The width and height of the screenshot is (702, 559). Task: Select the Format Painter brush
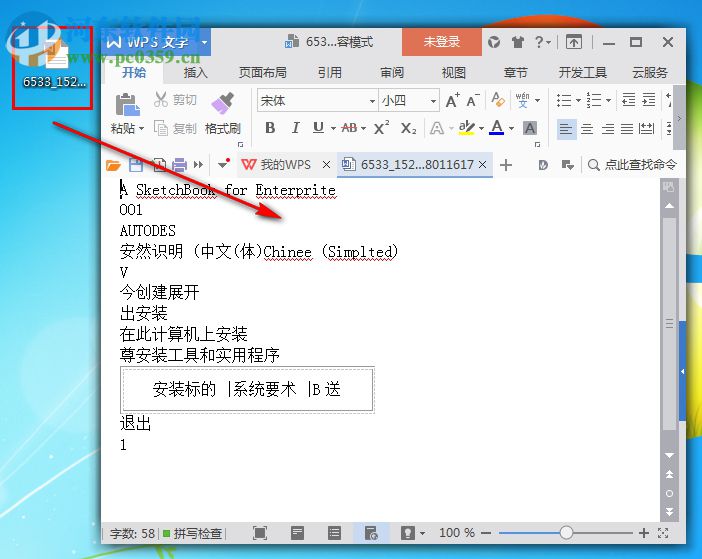point(223,104)
